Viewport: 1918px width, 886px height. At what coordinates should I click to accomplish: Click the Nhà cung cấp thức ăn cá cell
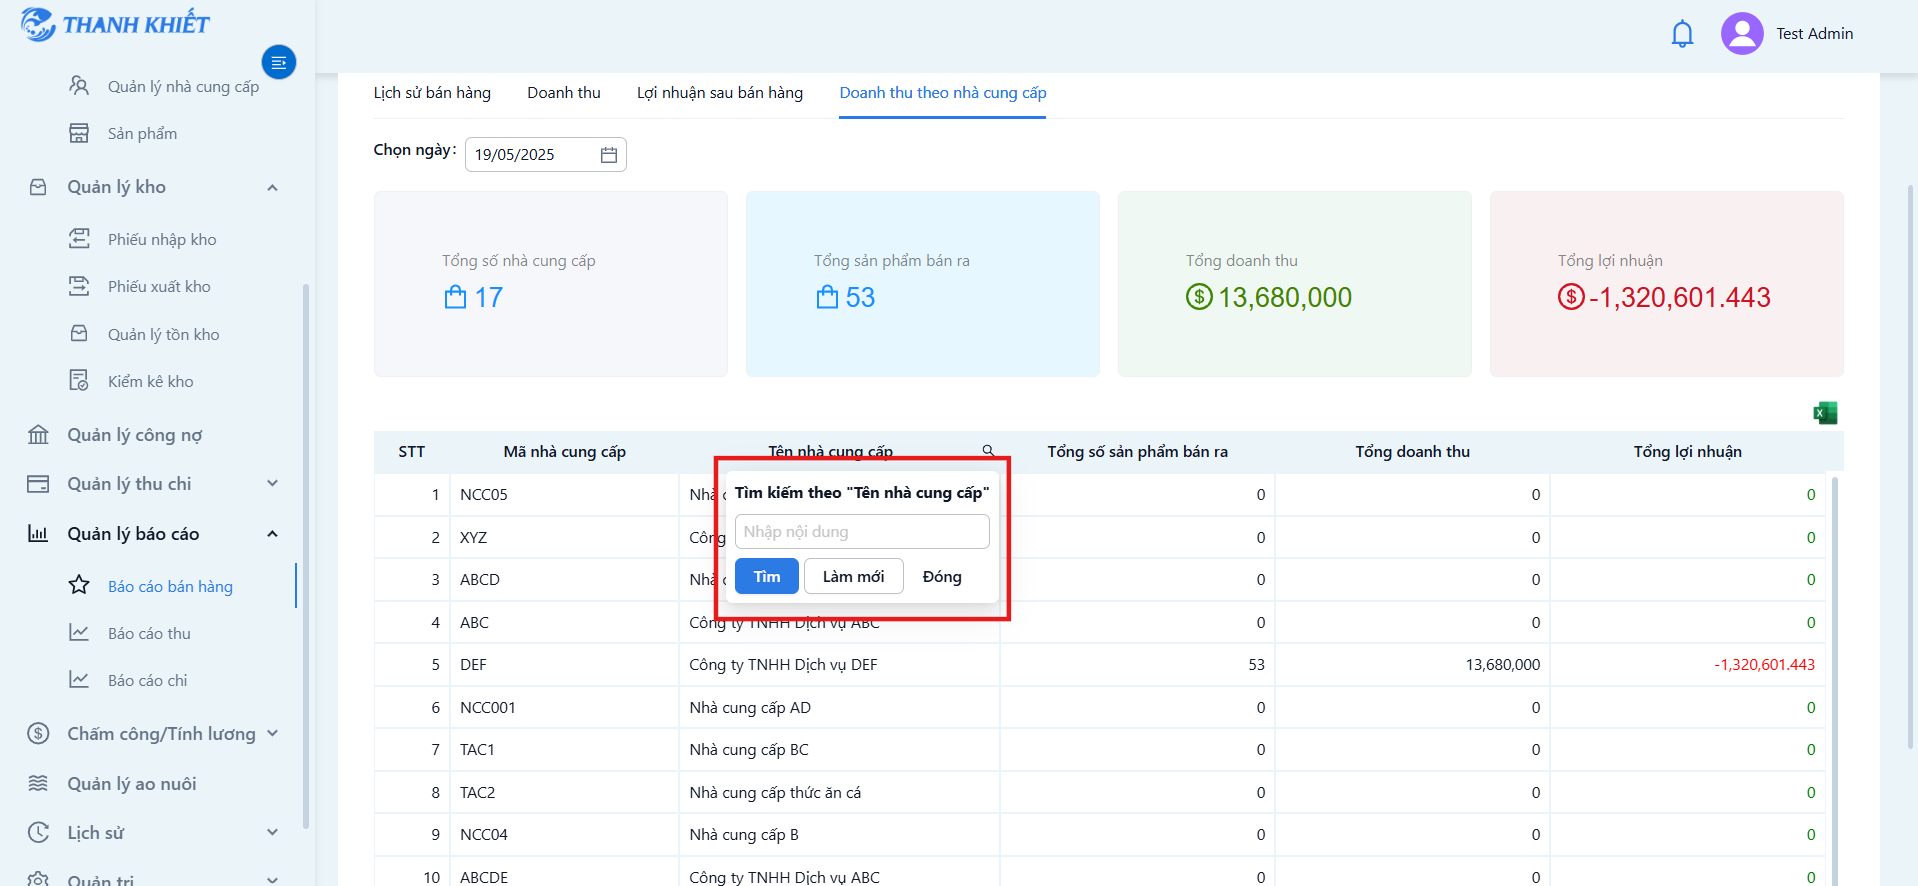840,792
